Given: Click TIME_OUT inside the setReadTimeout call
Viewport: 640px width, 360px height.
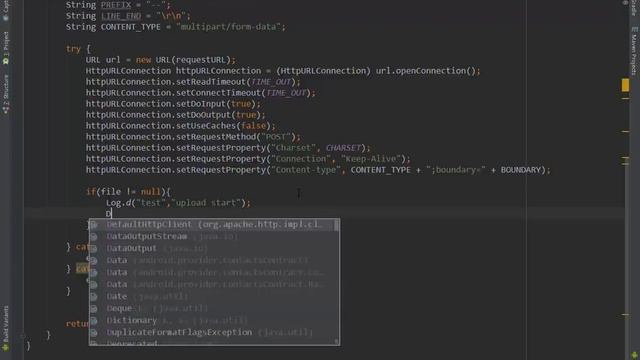Looking at the screenshot, I should click(x=271, y=82).
